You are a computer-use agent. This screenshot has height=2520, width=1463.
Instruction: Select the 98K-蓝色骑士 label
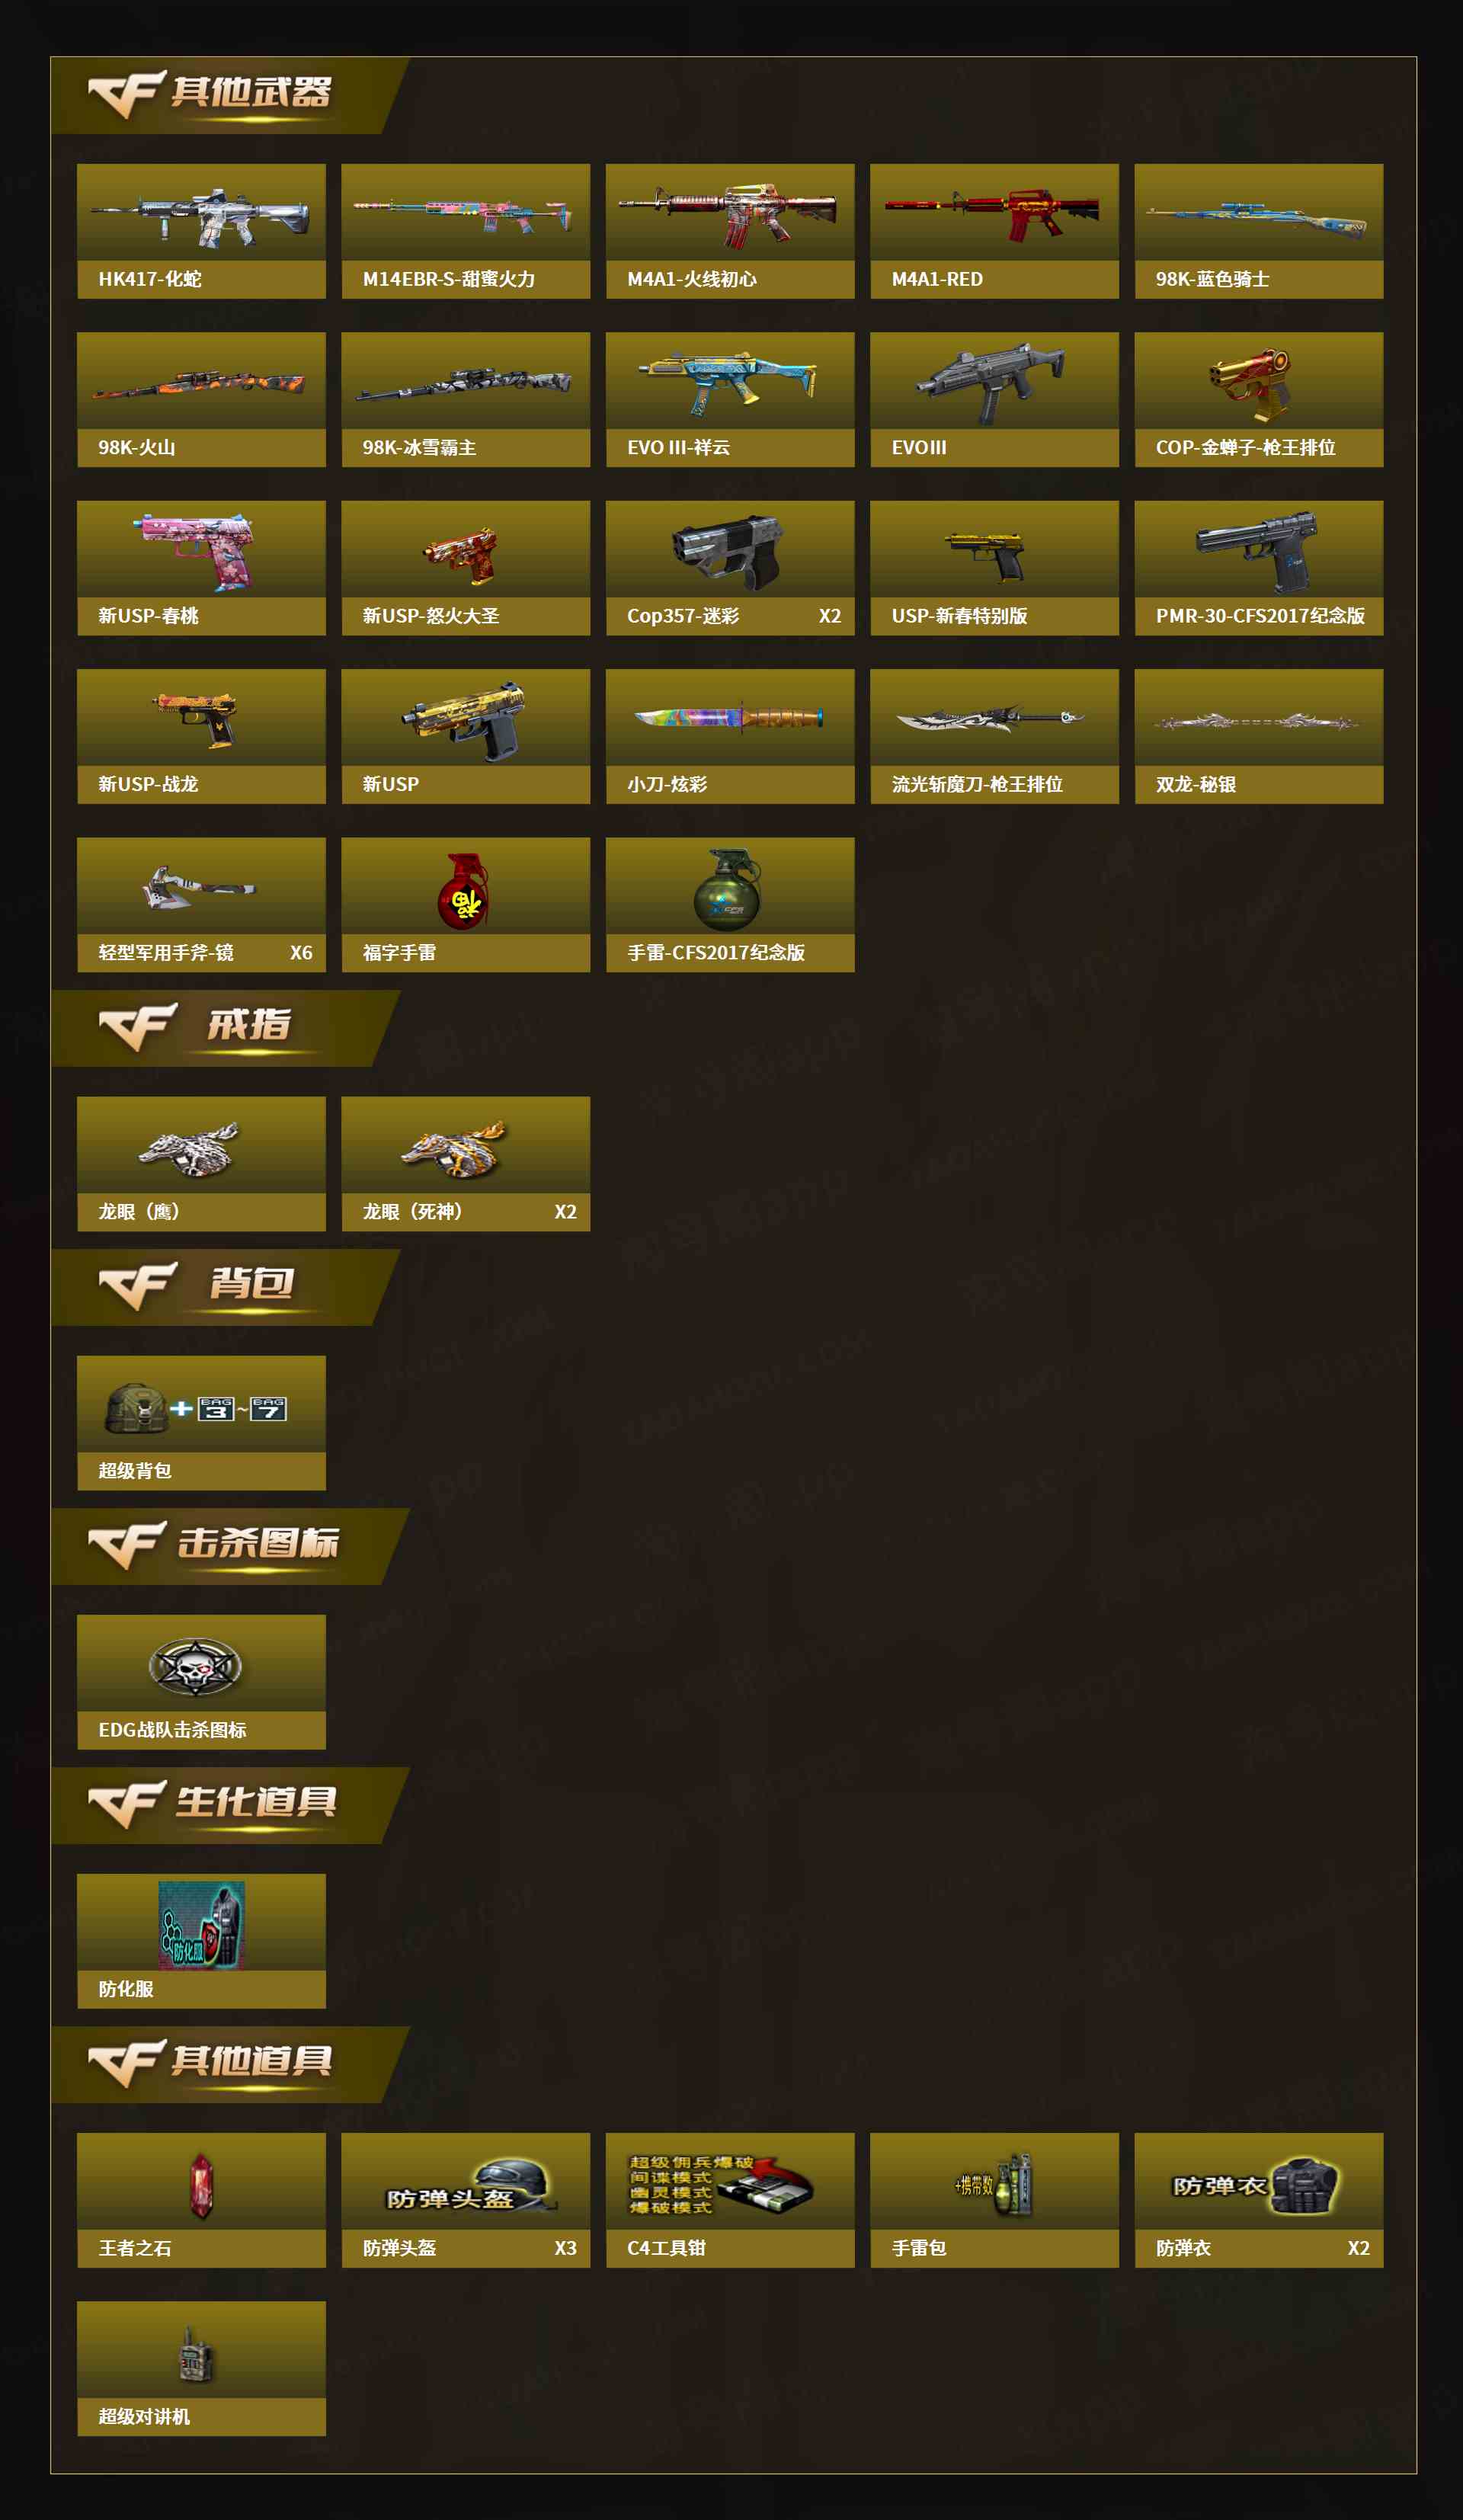pyautogui.click(x=1212, y=279)
